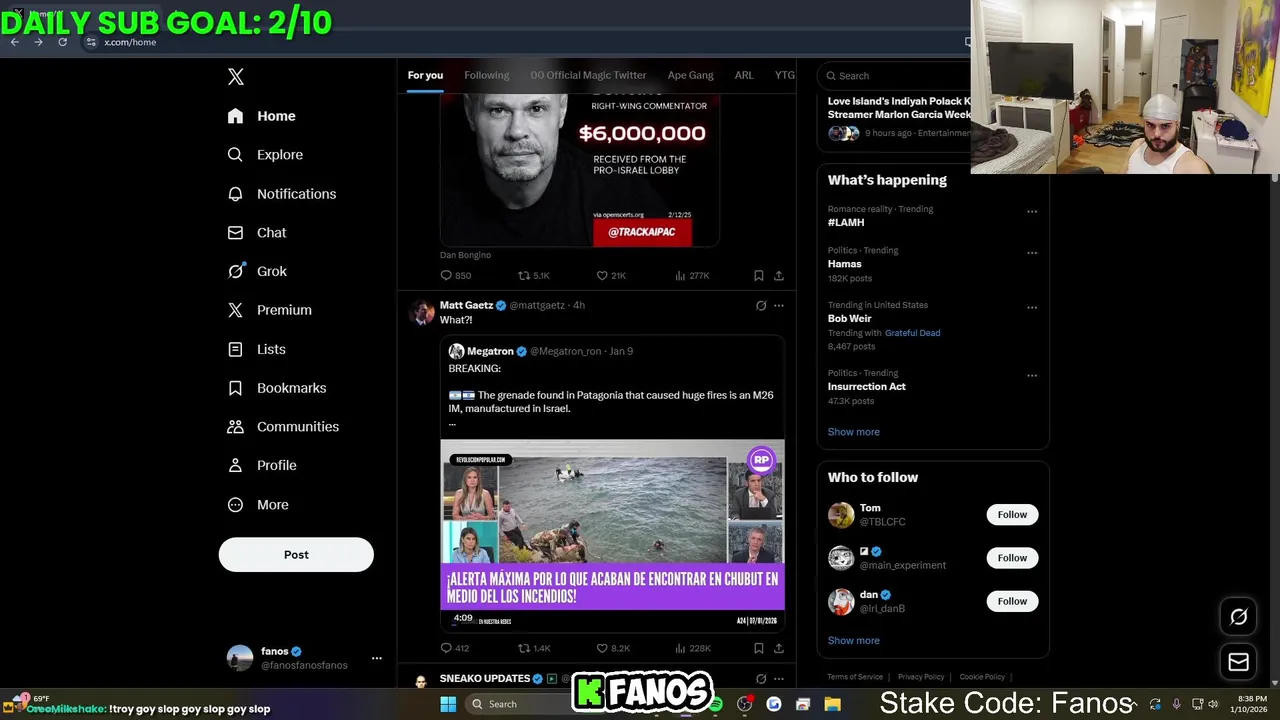Open Bookmarks in the sidebar

[x=277, y=388]
